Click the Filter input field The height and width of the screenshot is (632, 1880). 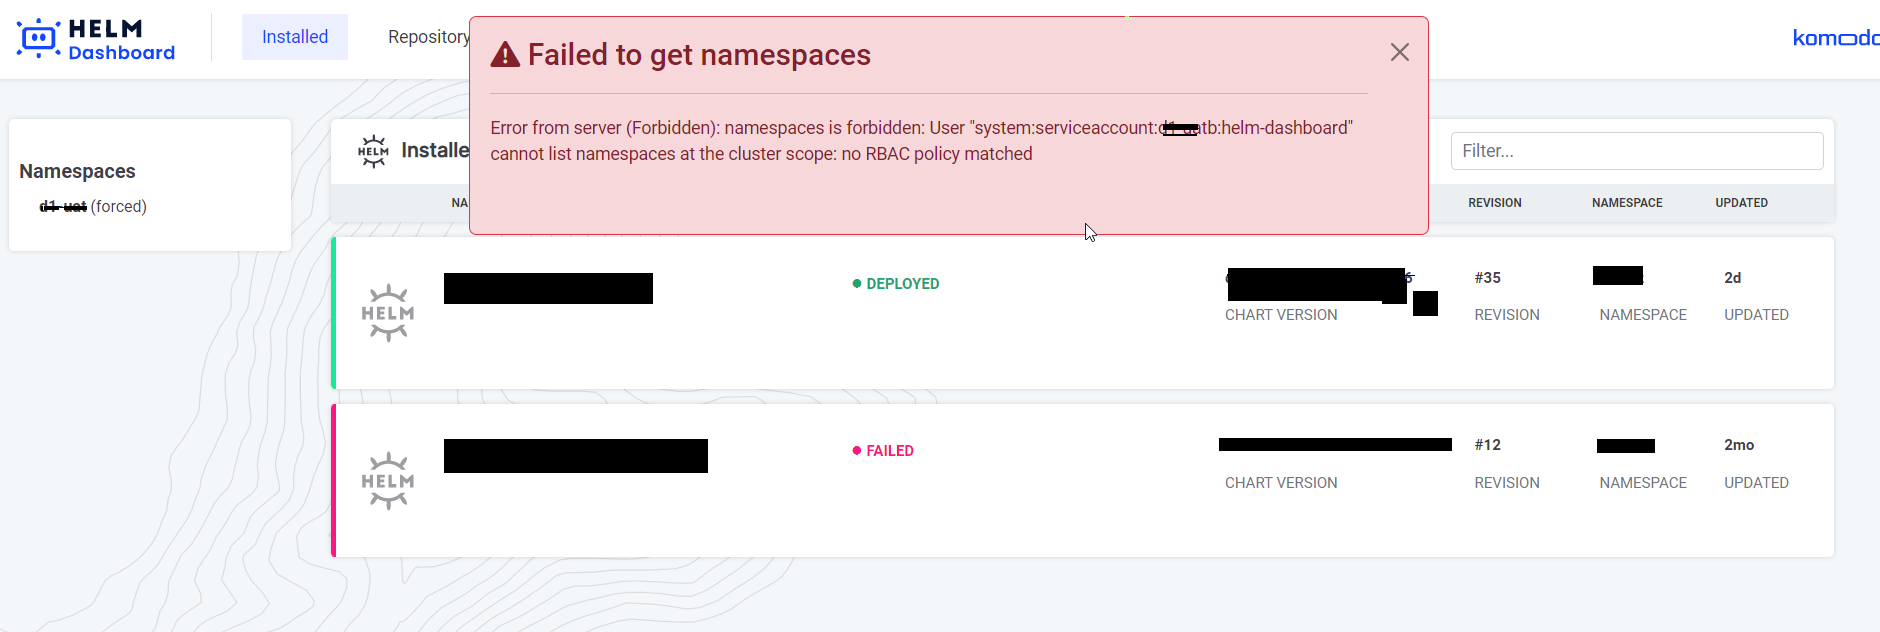point(1636,150)
